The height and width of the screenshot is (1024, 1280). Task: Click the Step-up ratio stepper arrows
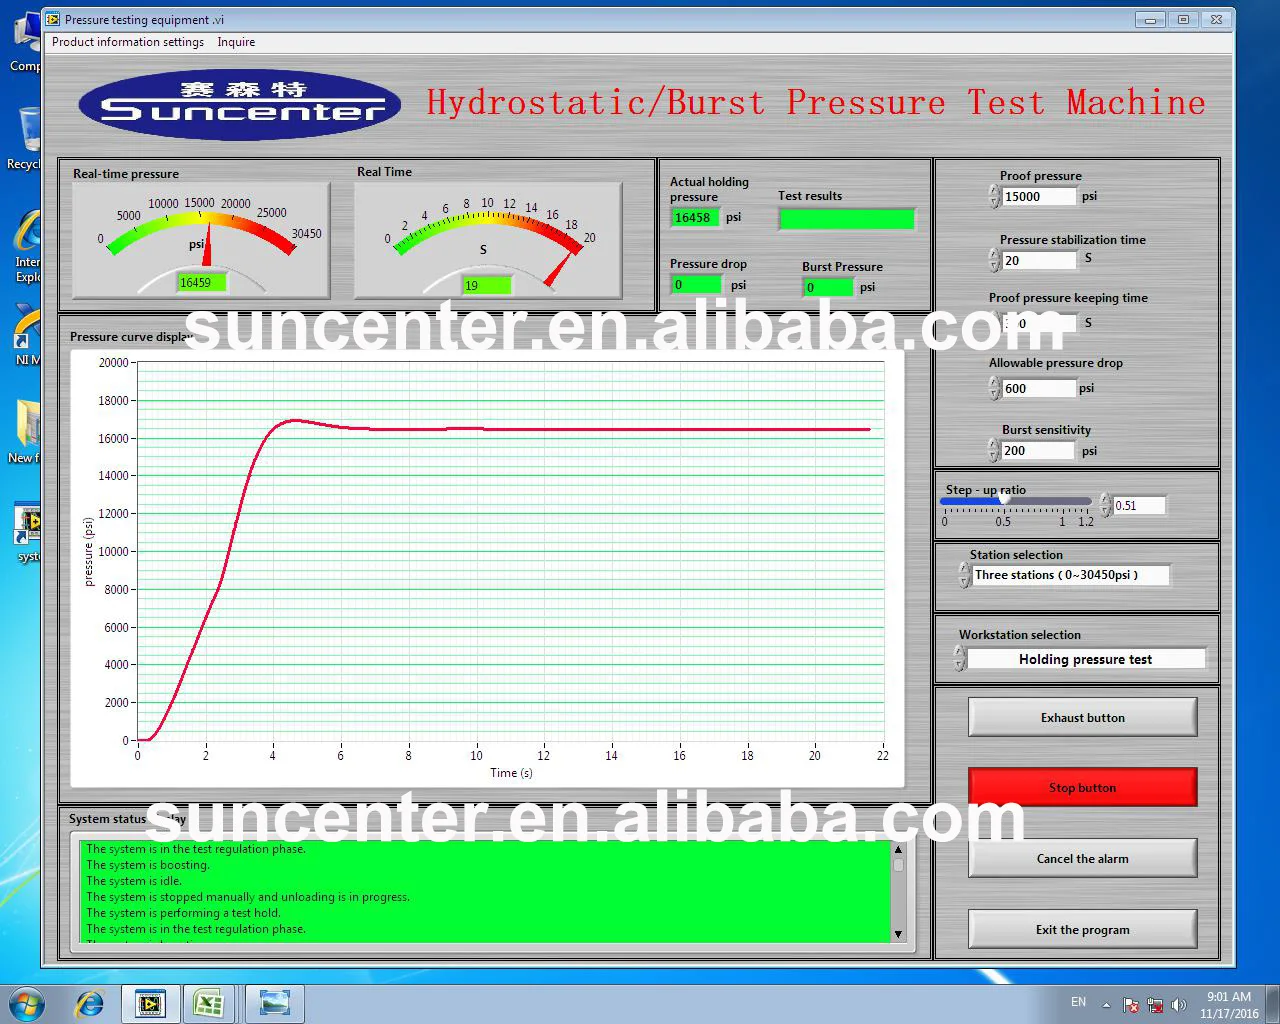pyautogui.click(x=1105, y=504)
